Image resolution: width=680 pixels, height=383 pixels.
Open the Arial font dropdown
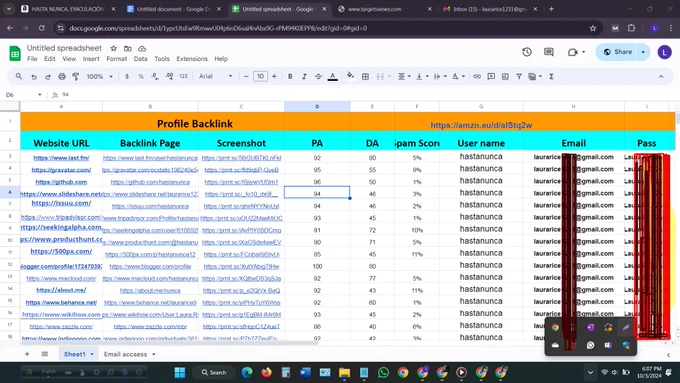[216, 76]
